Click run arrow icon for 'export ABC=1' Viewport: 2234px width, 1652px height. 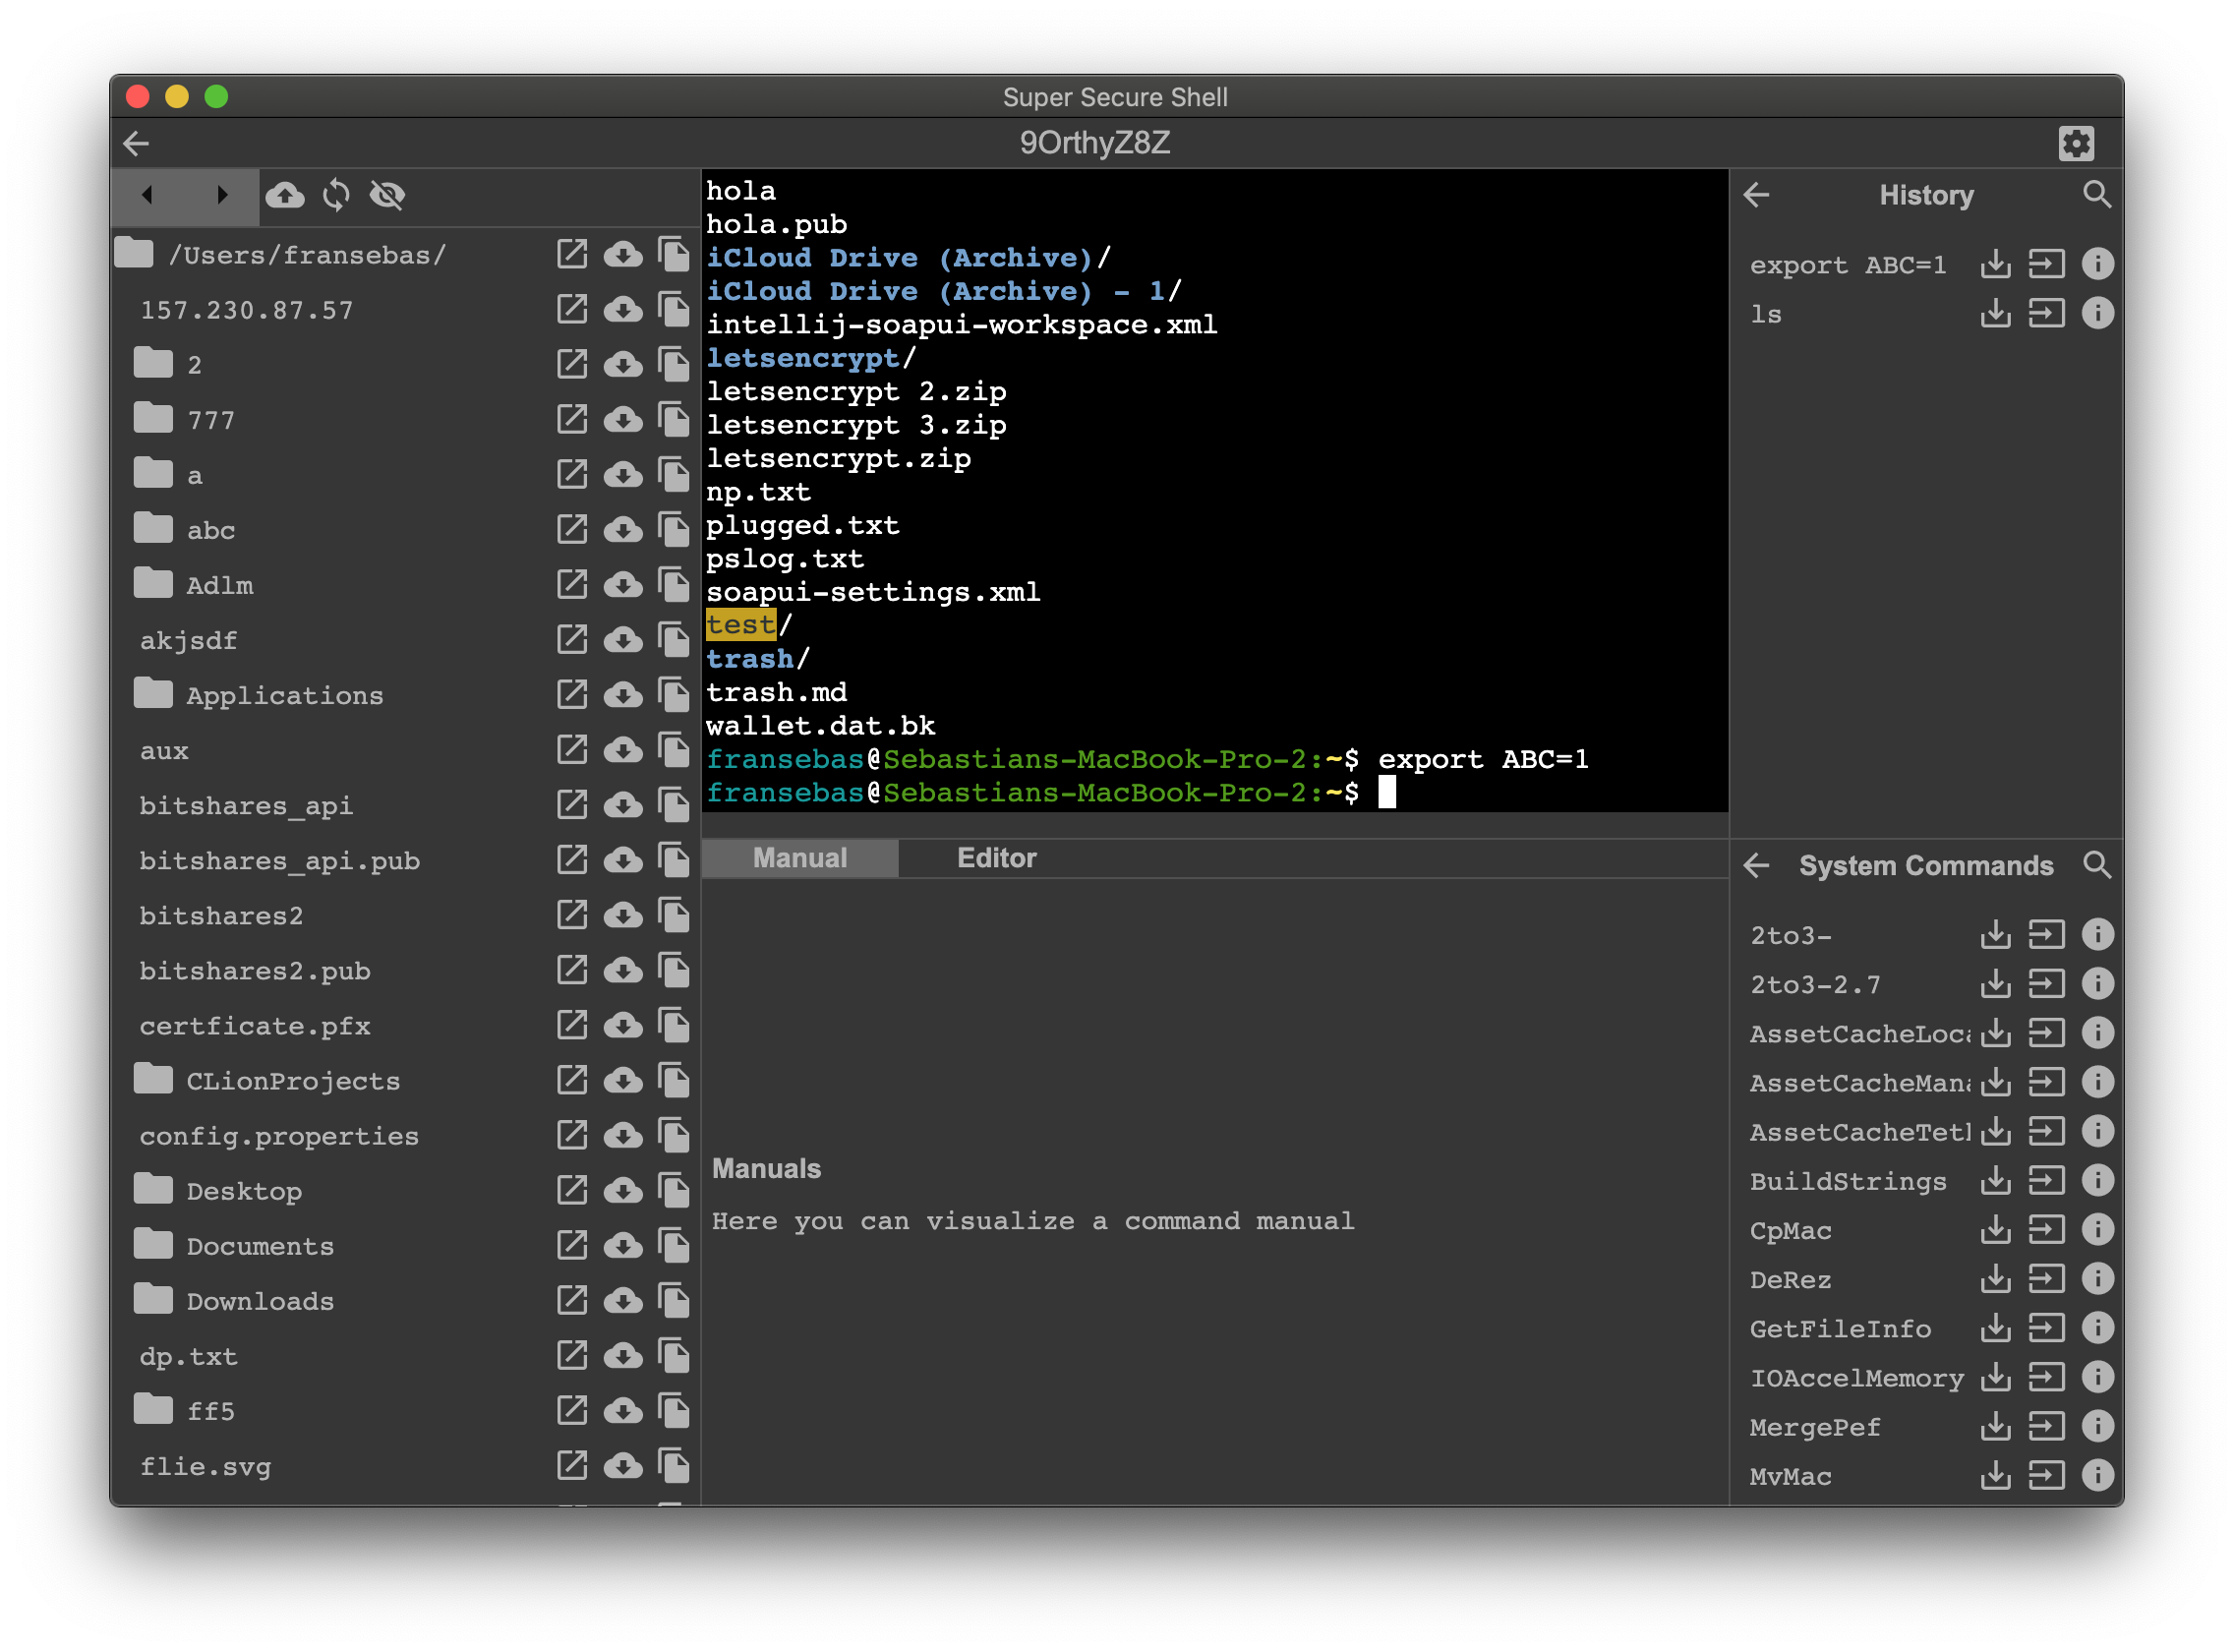(2046, 265)
